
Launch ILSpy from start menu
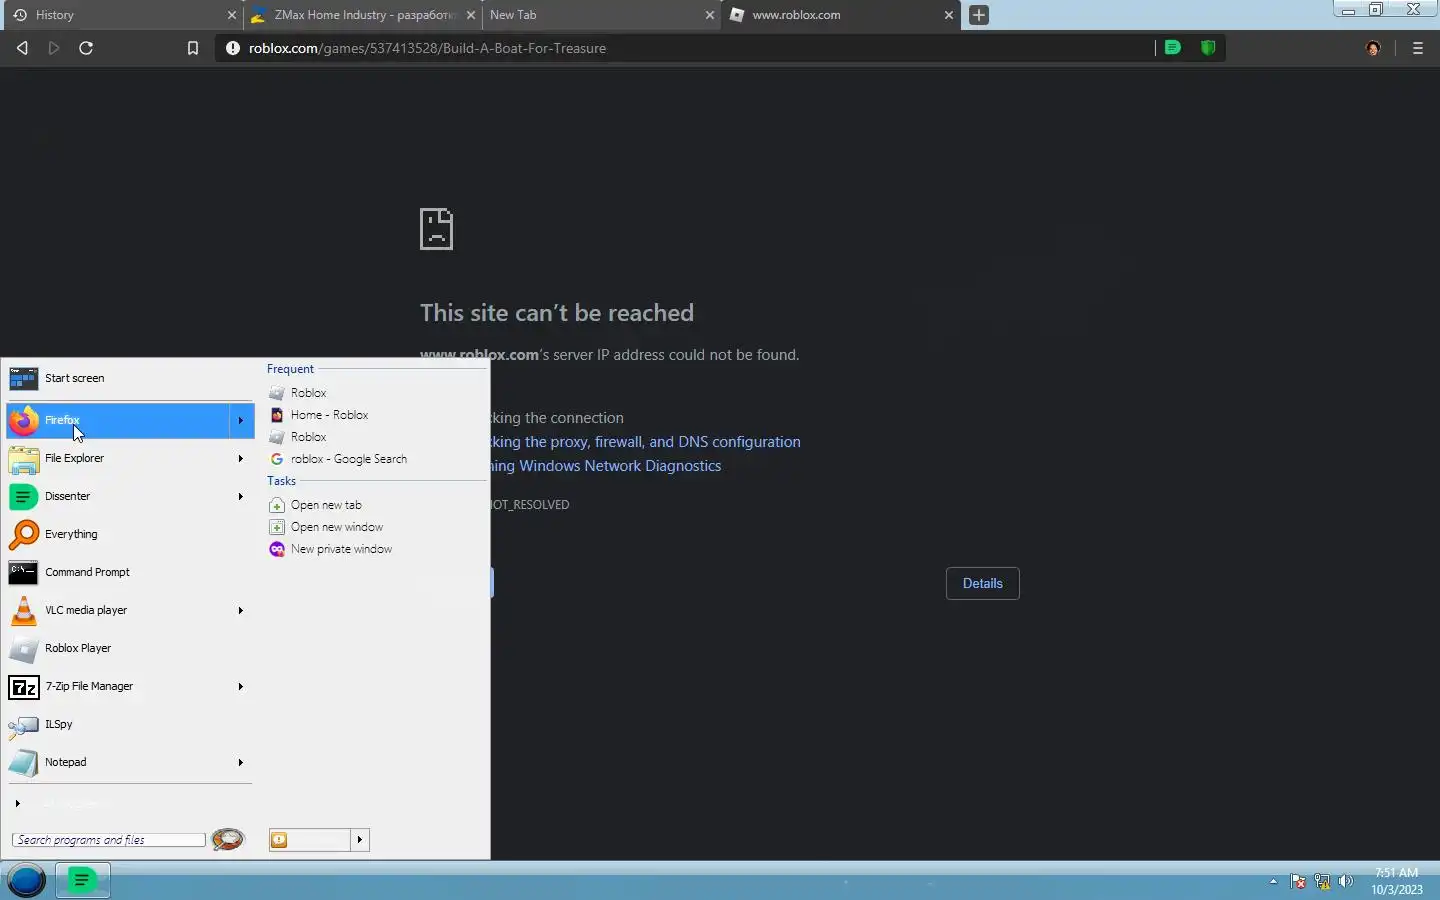130,724
